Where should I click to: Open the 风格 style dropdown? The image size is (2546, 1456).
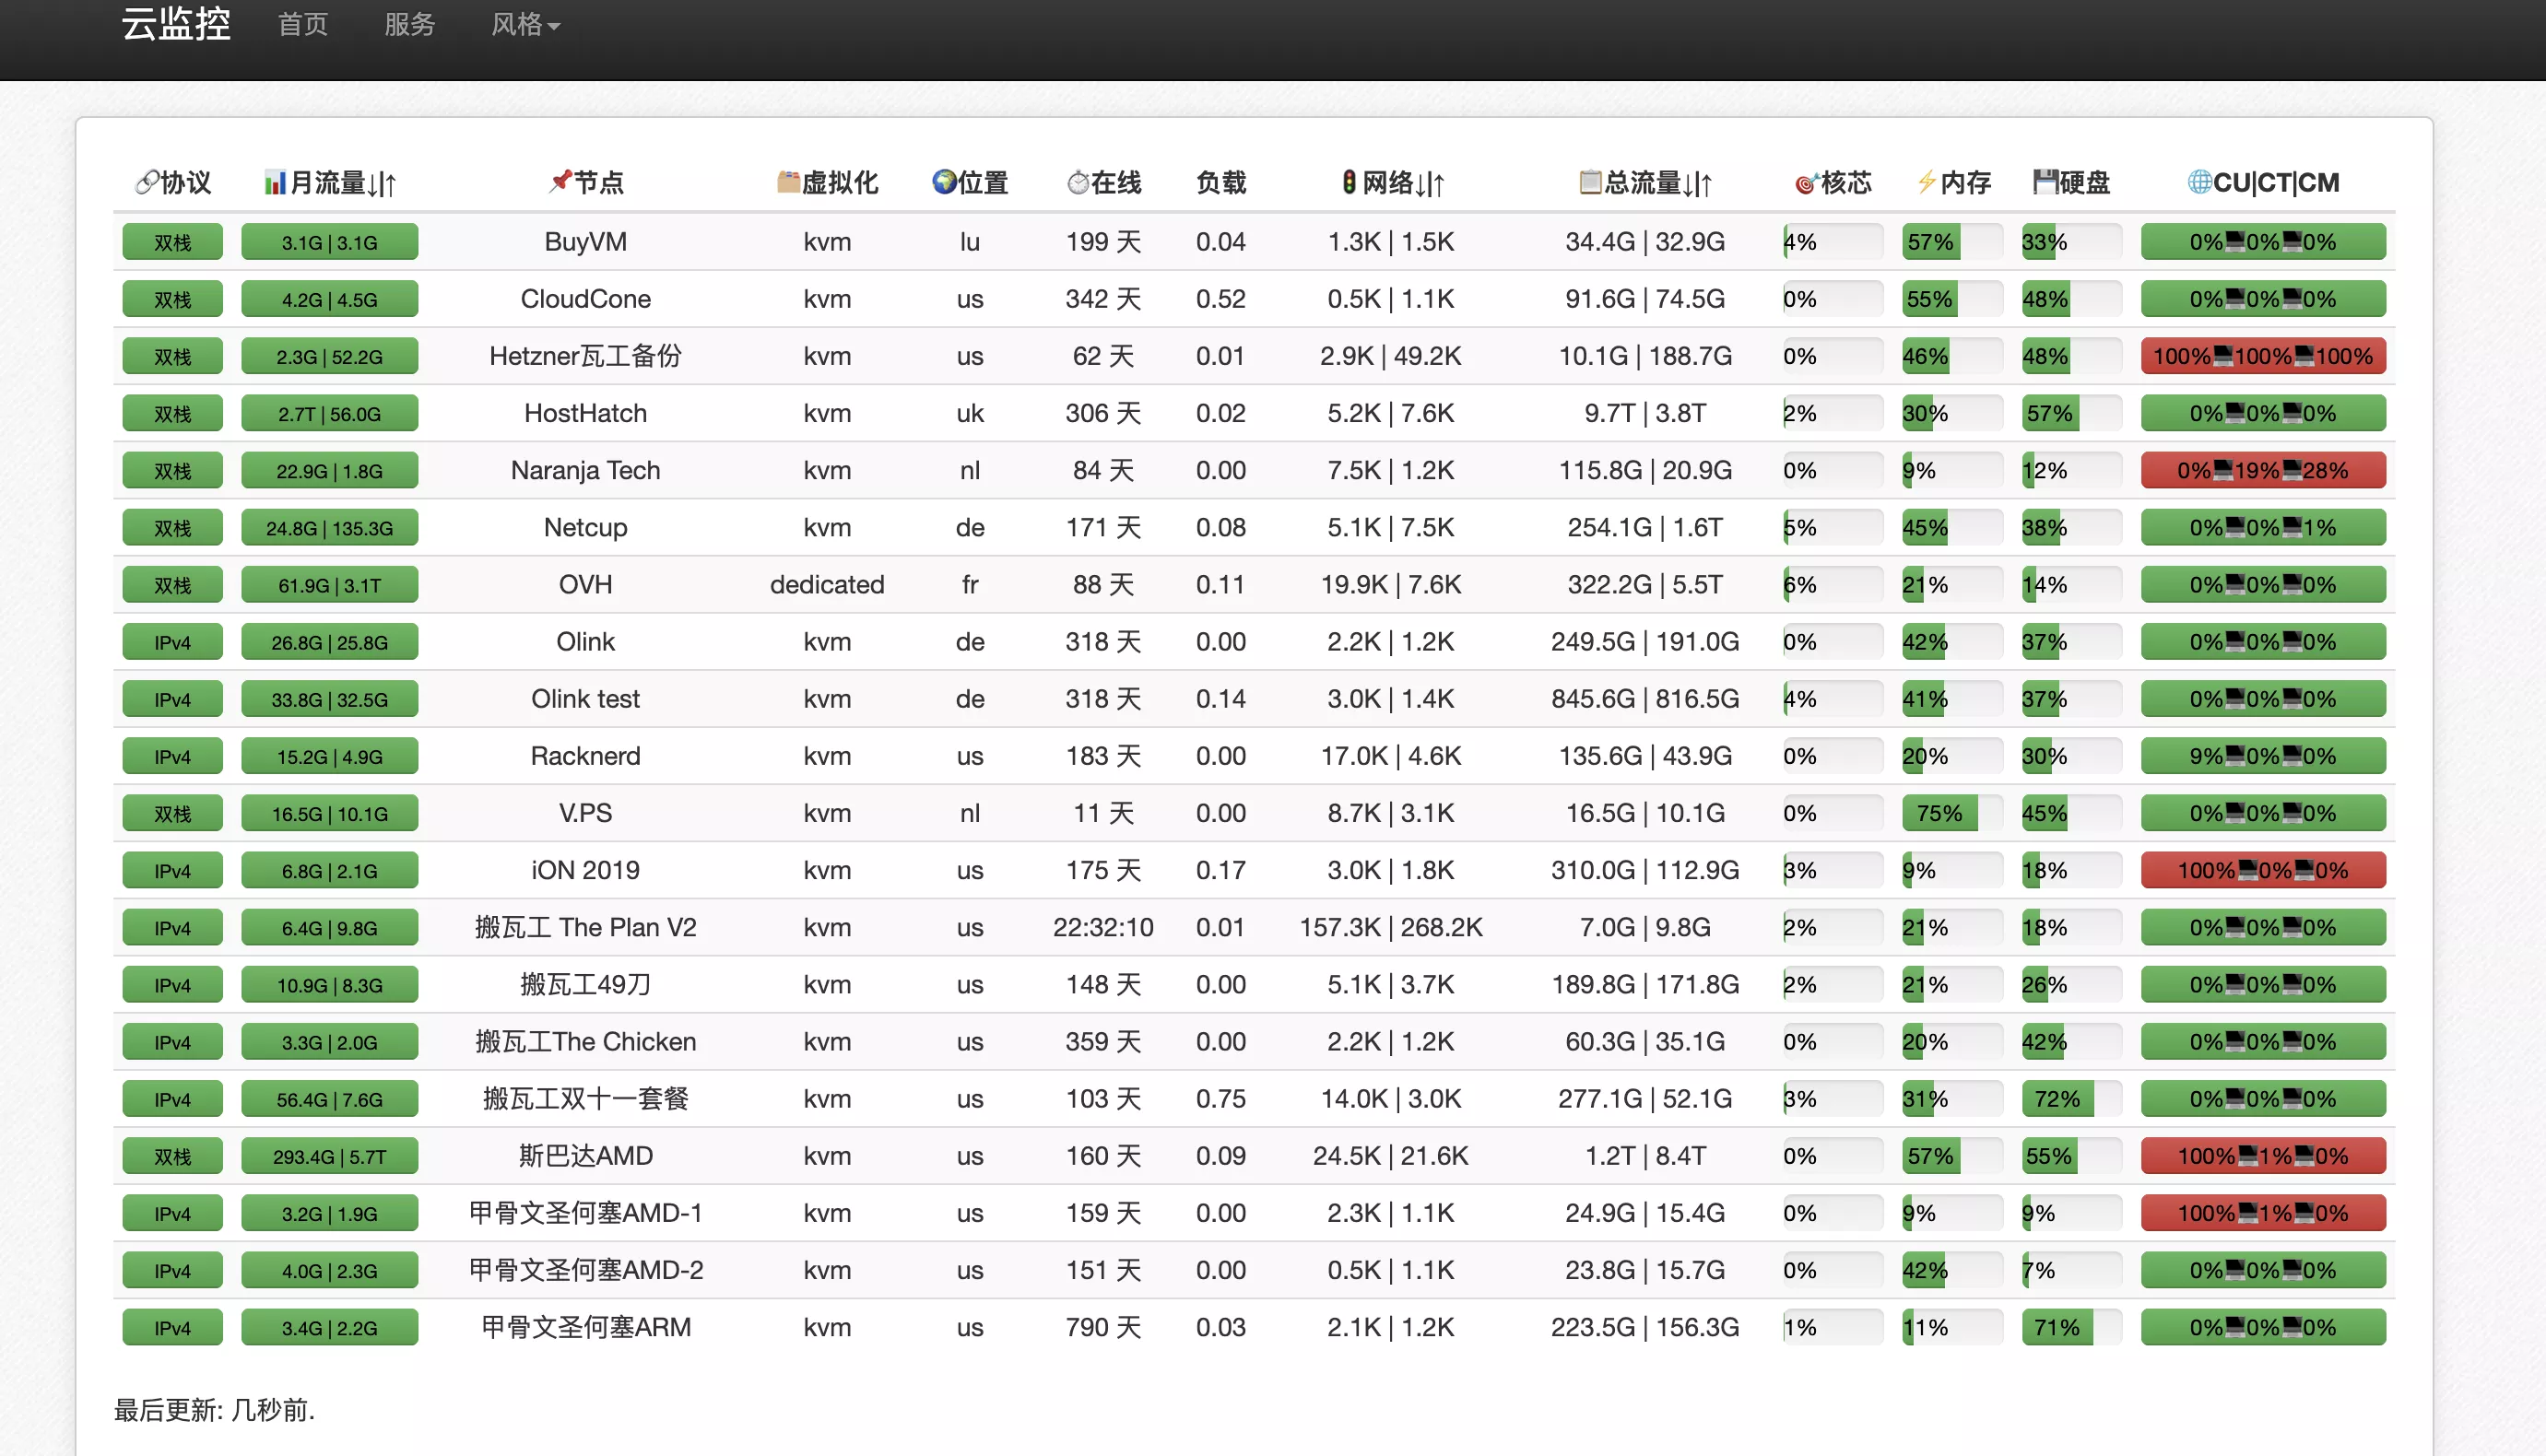525,24
